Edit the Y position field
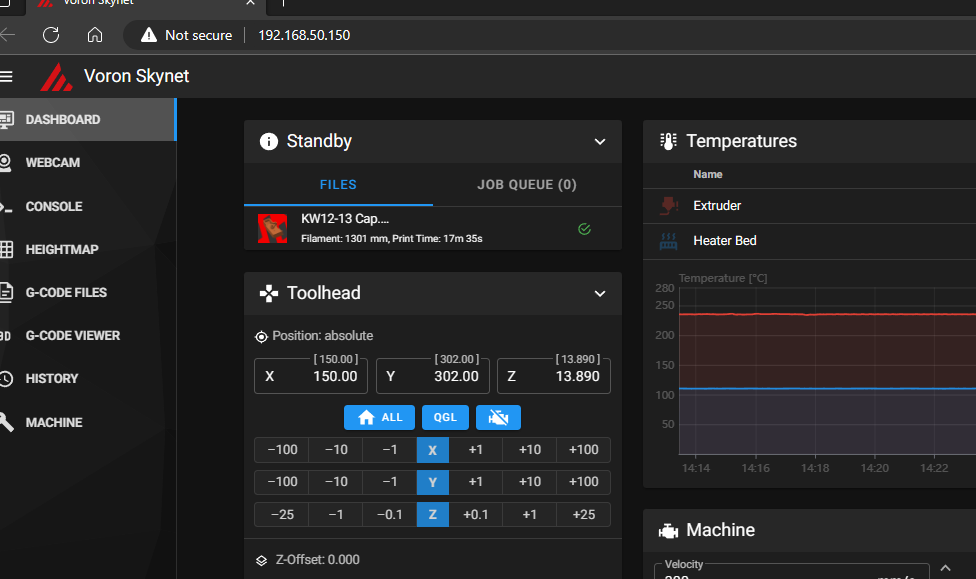The height and width of the screenshot is (579, 976). 433,376
